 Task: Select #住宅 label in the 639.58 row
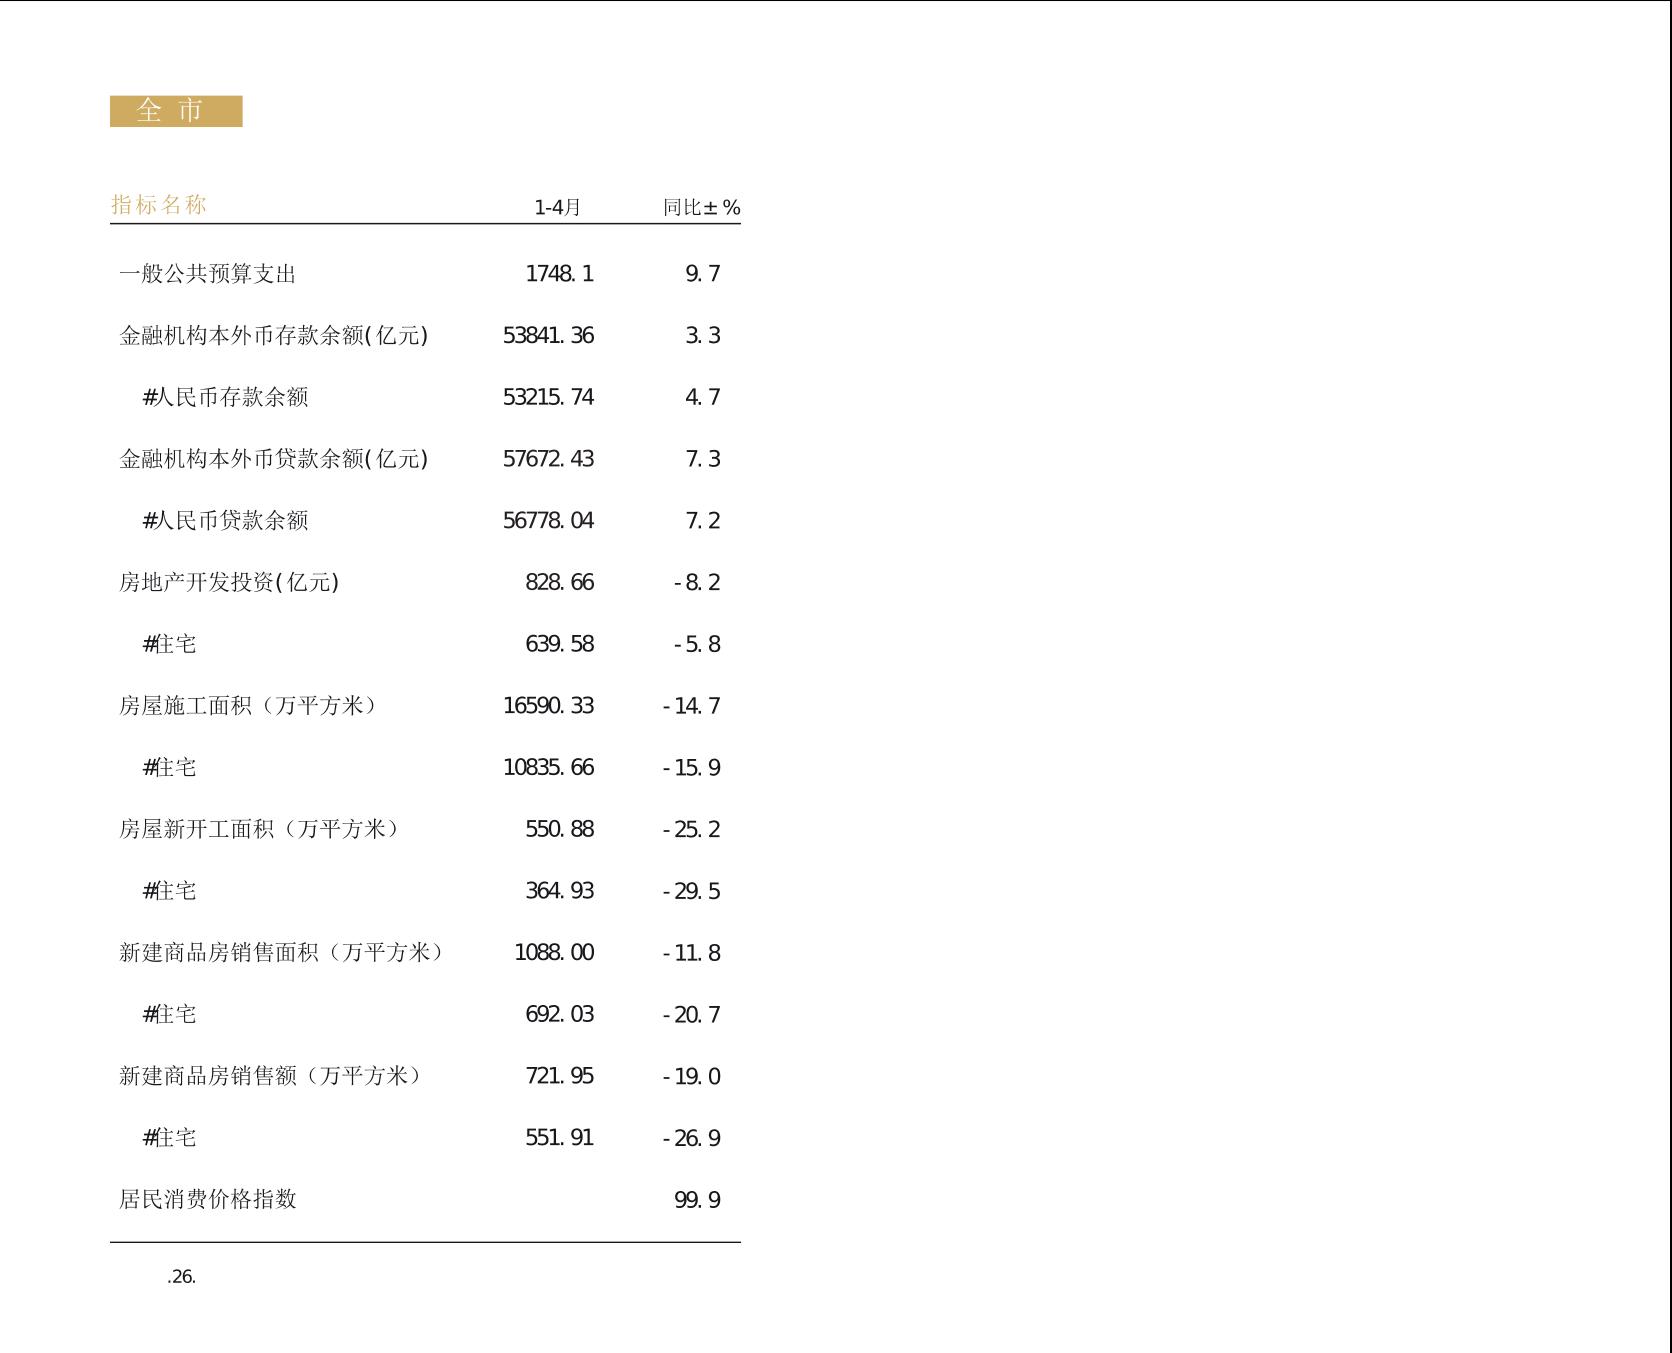(169, 644)
